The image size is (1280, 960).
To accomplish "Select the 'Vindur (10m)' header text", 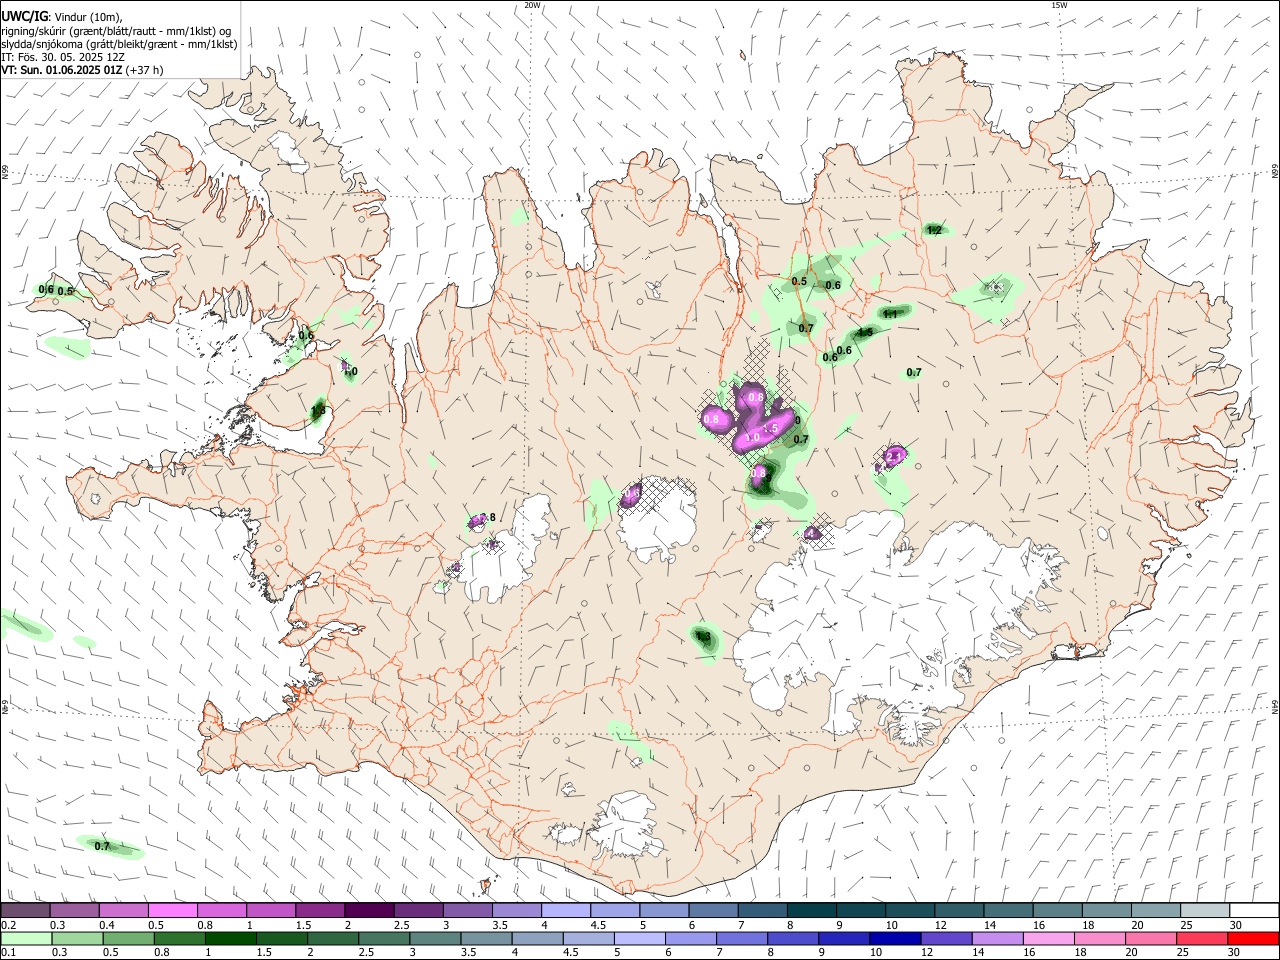I will coord(88,17).
